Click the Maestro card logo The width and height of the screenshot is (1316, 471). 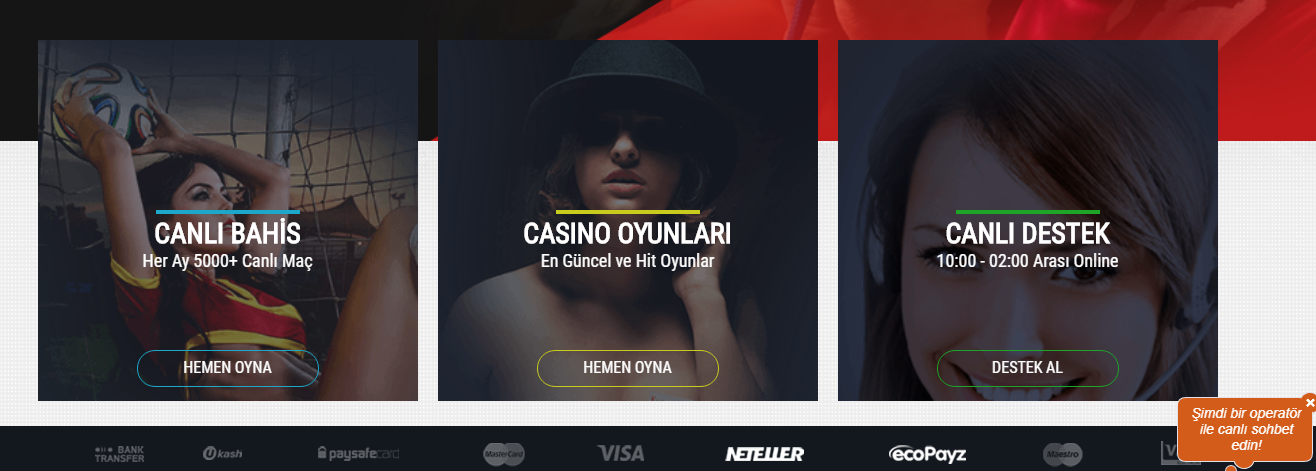(1063, 454)
